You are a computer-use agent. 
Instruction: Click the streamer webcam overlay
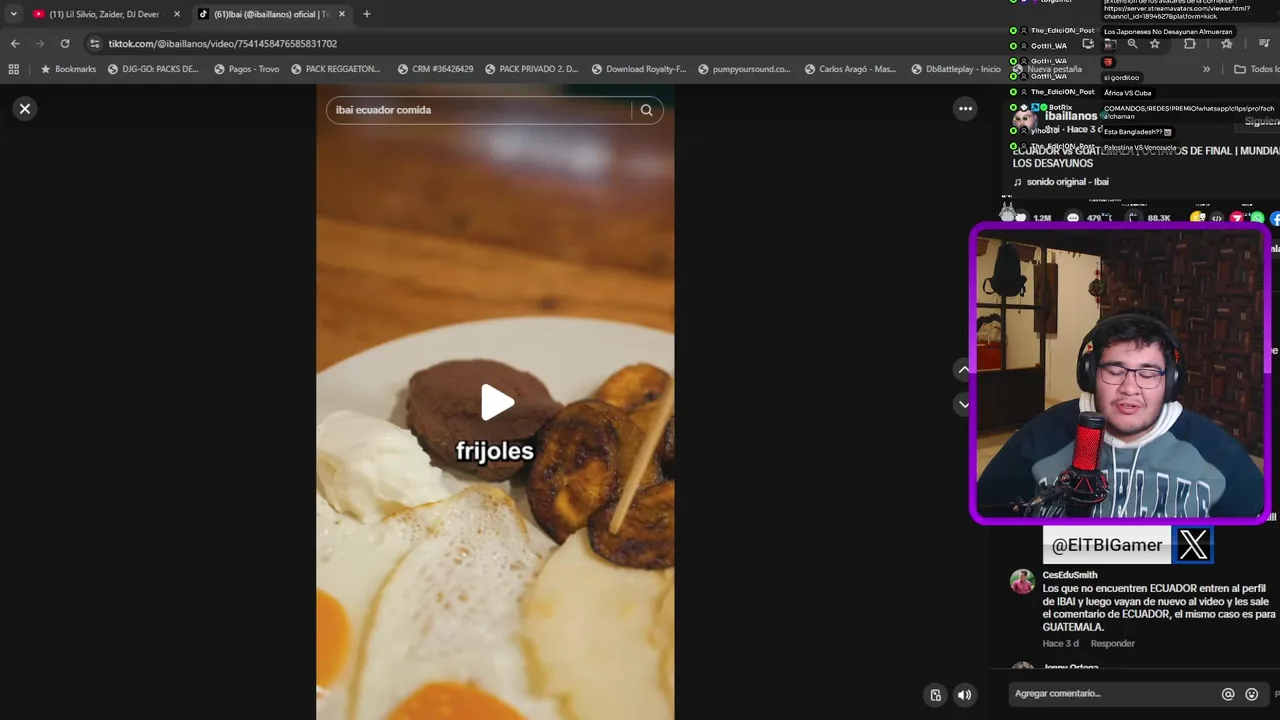(x=1119, y=374)
